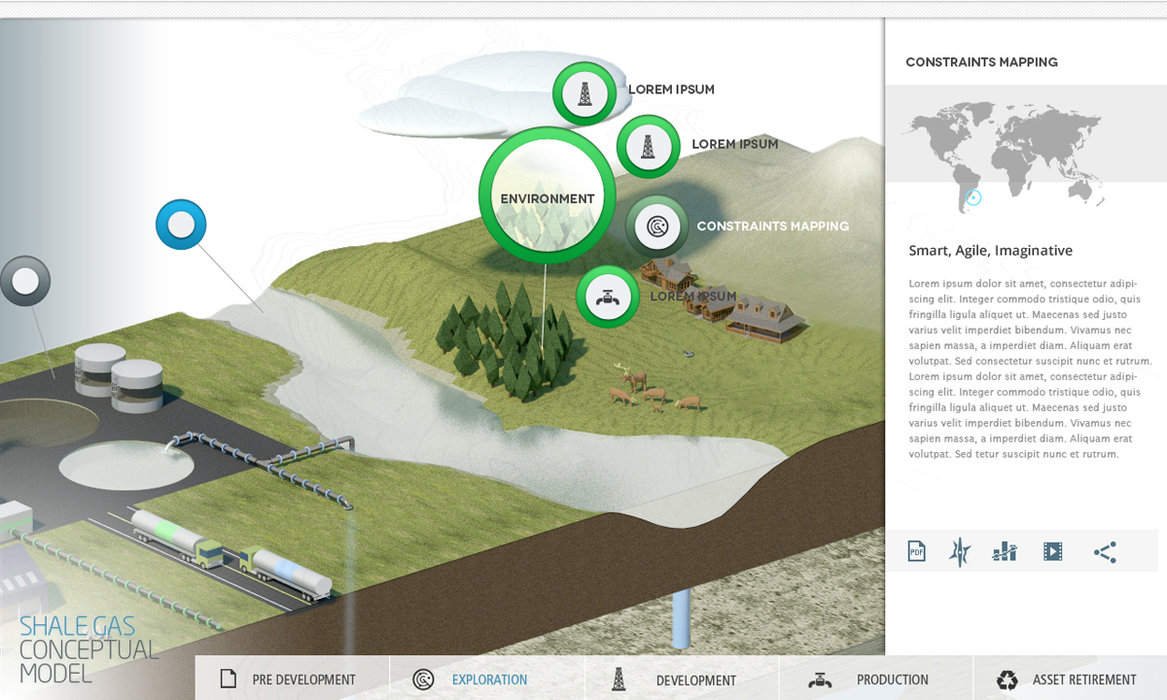Screen dimensions: 1167x700
Task: Click the location marker on world map
Action: click(x=975, y=198)
